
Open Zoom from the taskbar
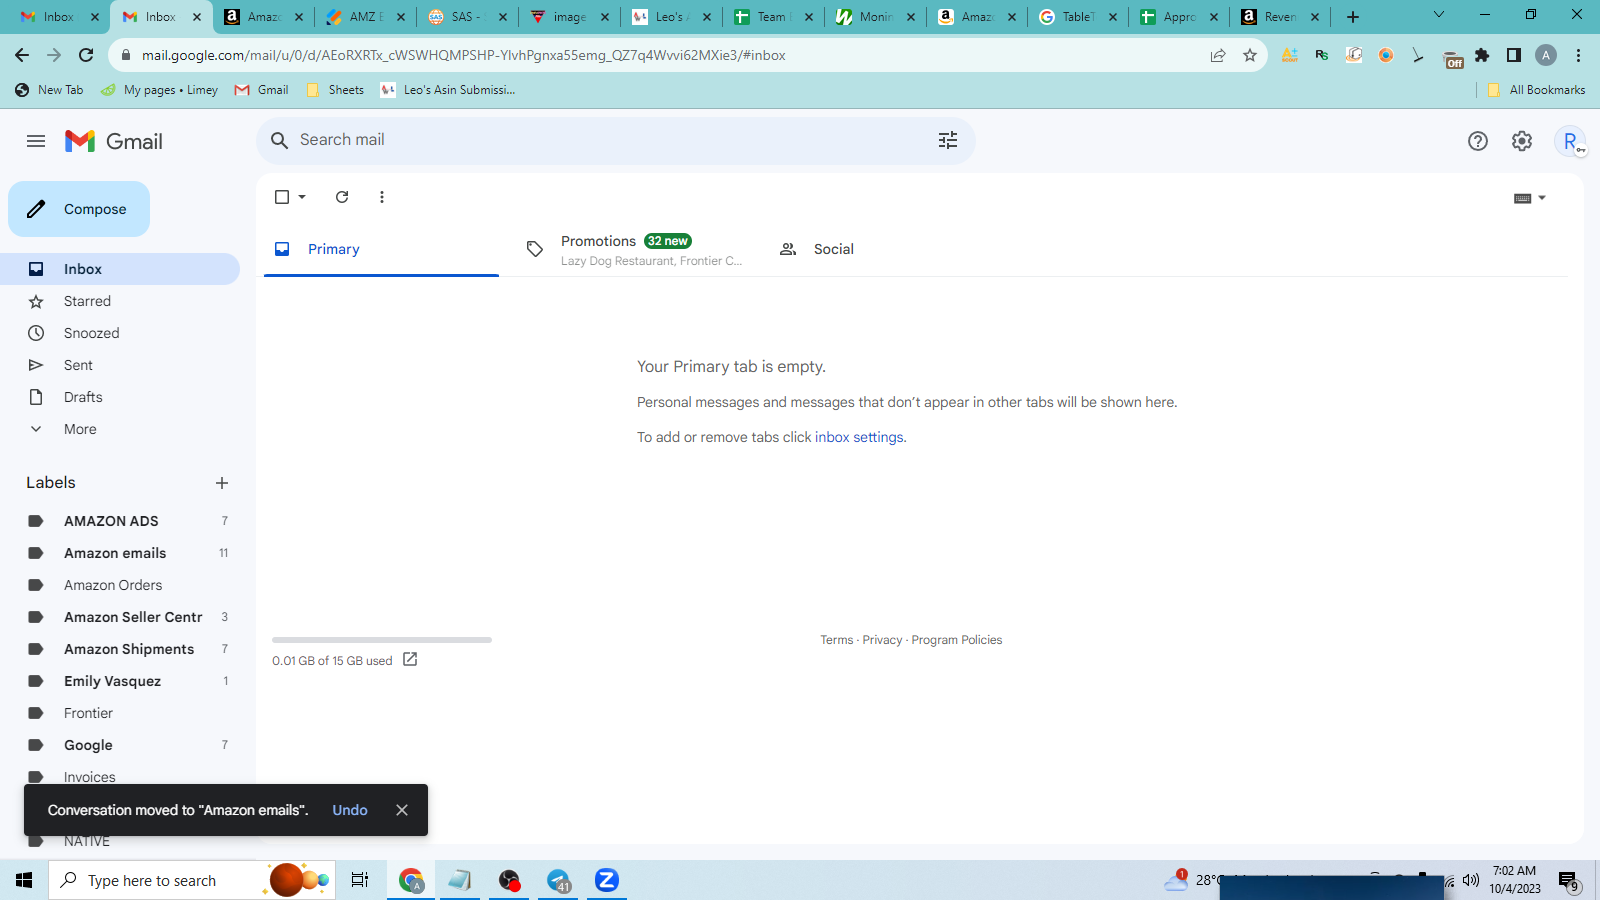click(x=607, y=880)
